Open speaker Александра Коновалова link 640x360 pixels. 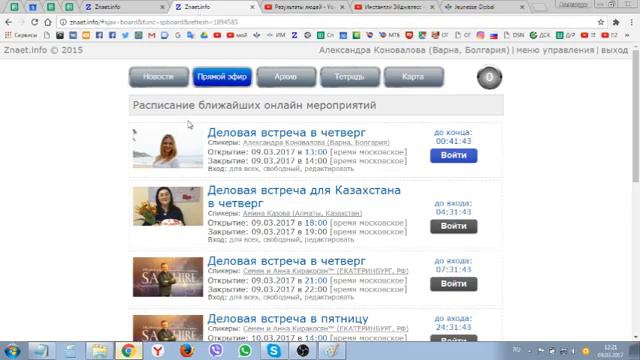click(x=316, y=143)
